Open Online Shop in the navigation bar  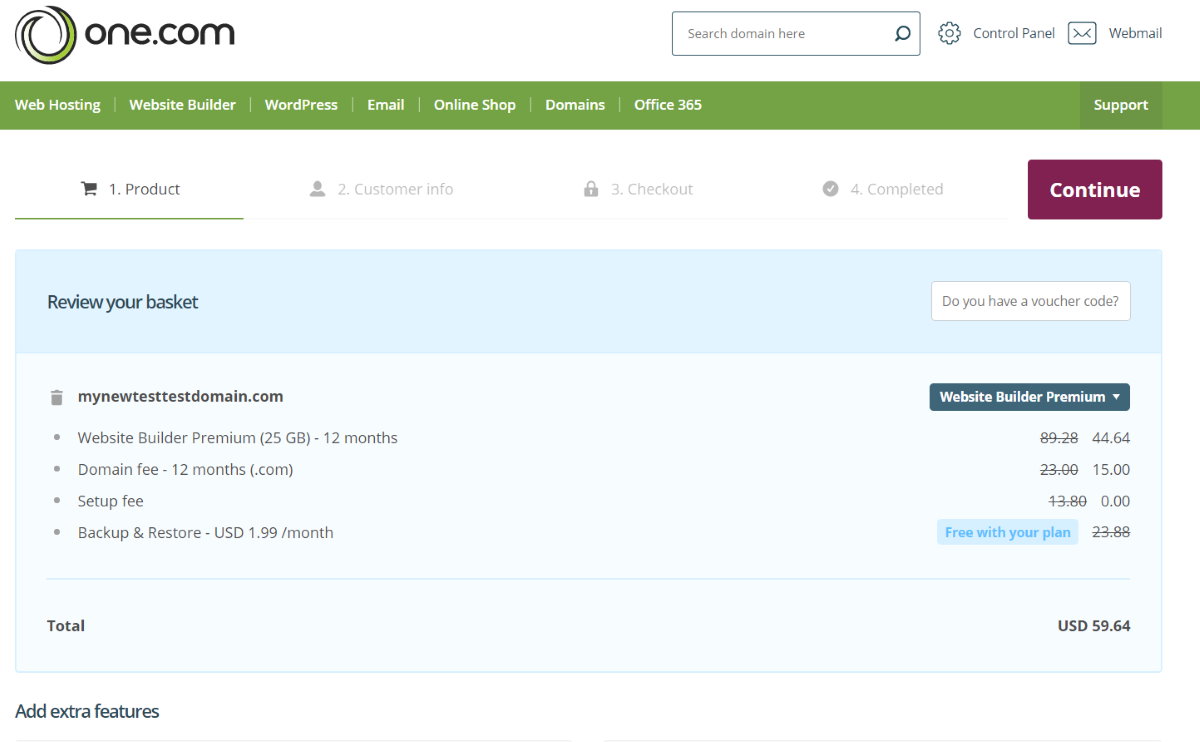coord(475,105)
